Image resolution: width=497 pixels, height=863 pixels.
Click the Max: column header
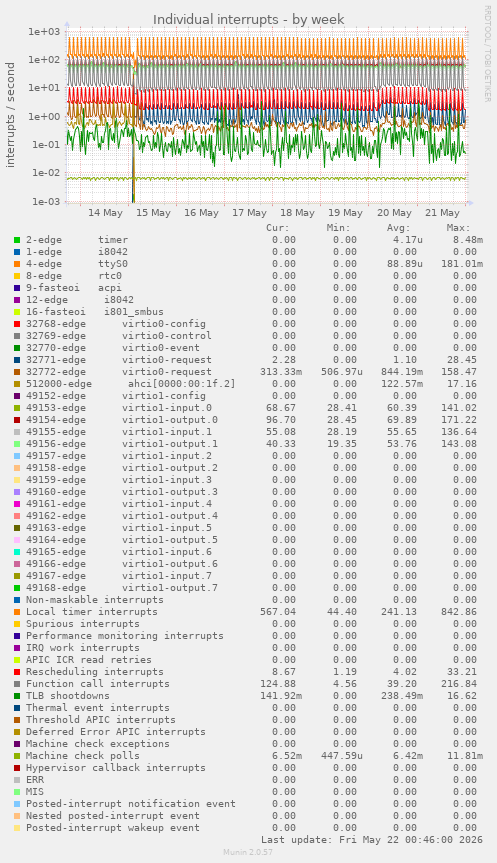458,228
